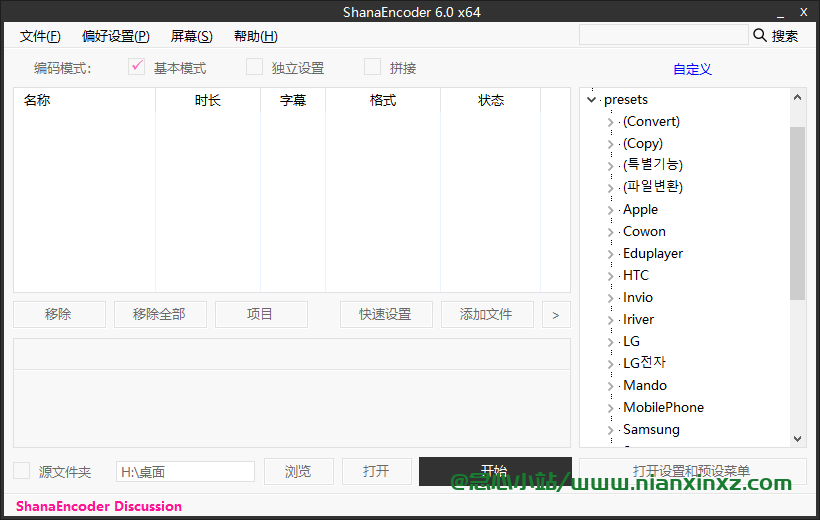
Task: Open 快速设置 quick settings
Action: [x=386, y=314]
